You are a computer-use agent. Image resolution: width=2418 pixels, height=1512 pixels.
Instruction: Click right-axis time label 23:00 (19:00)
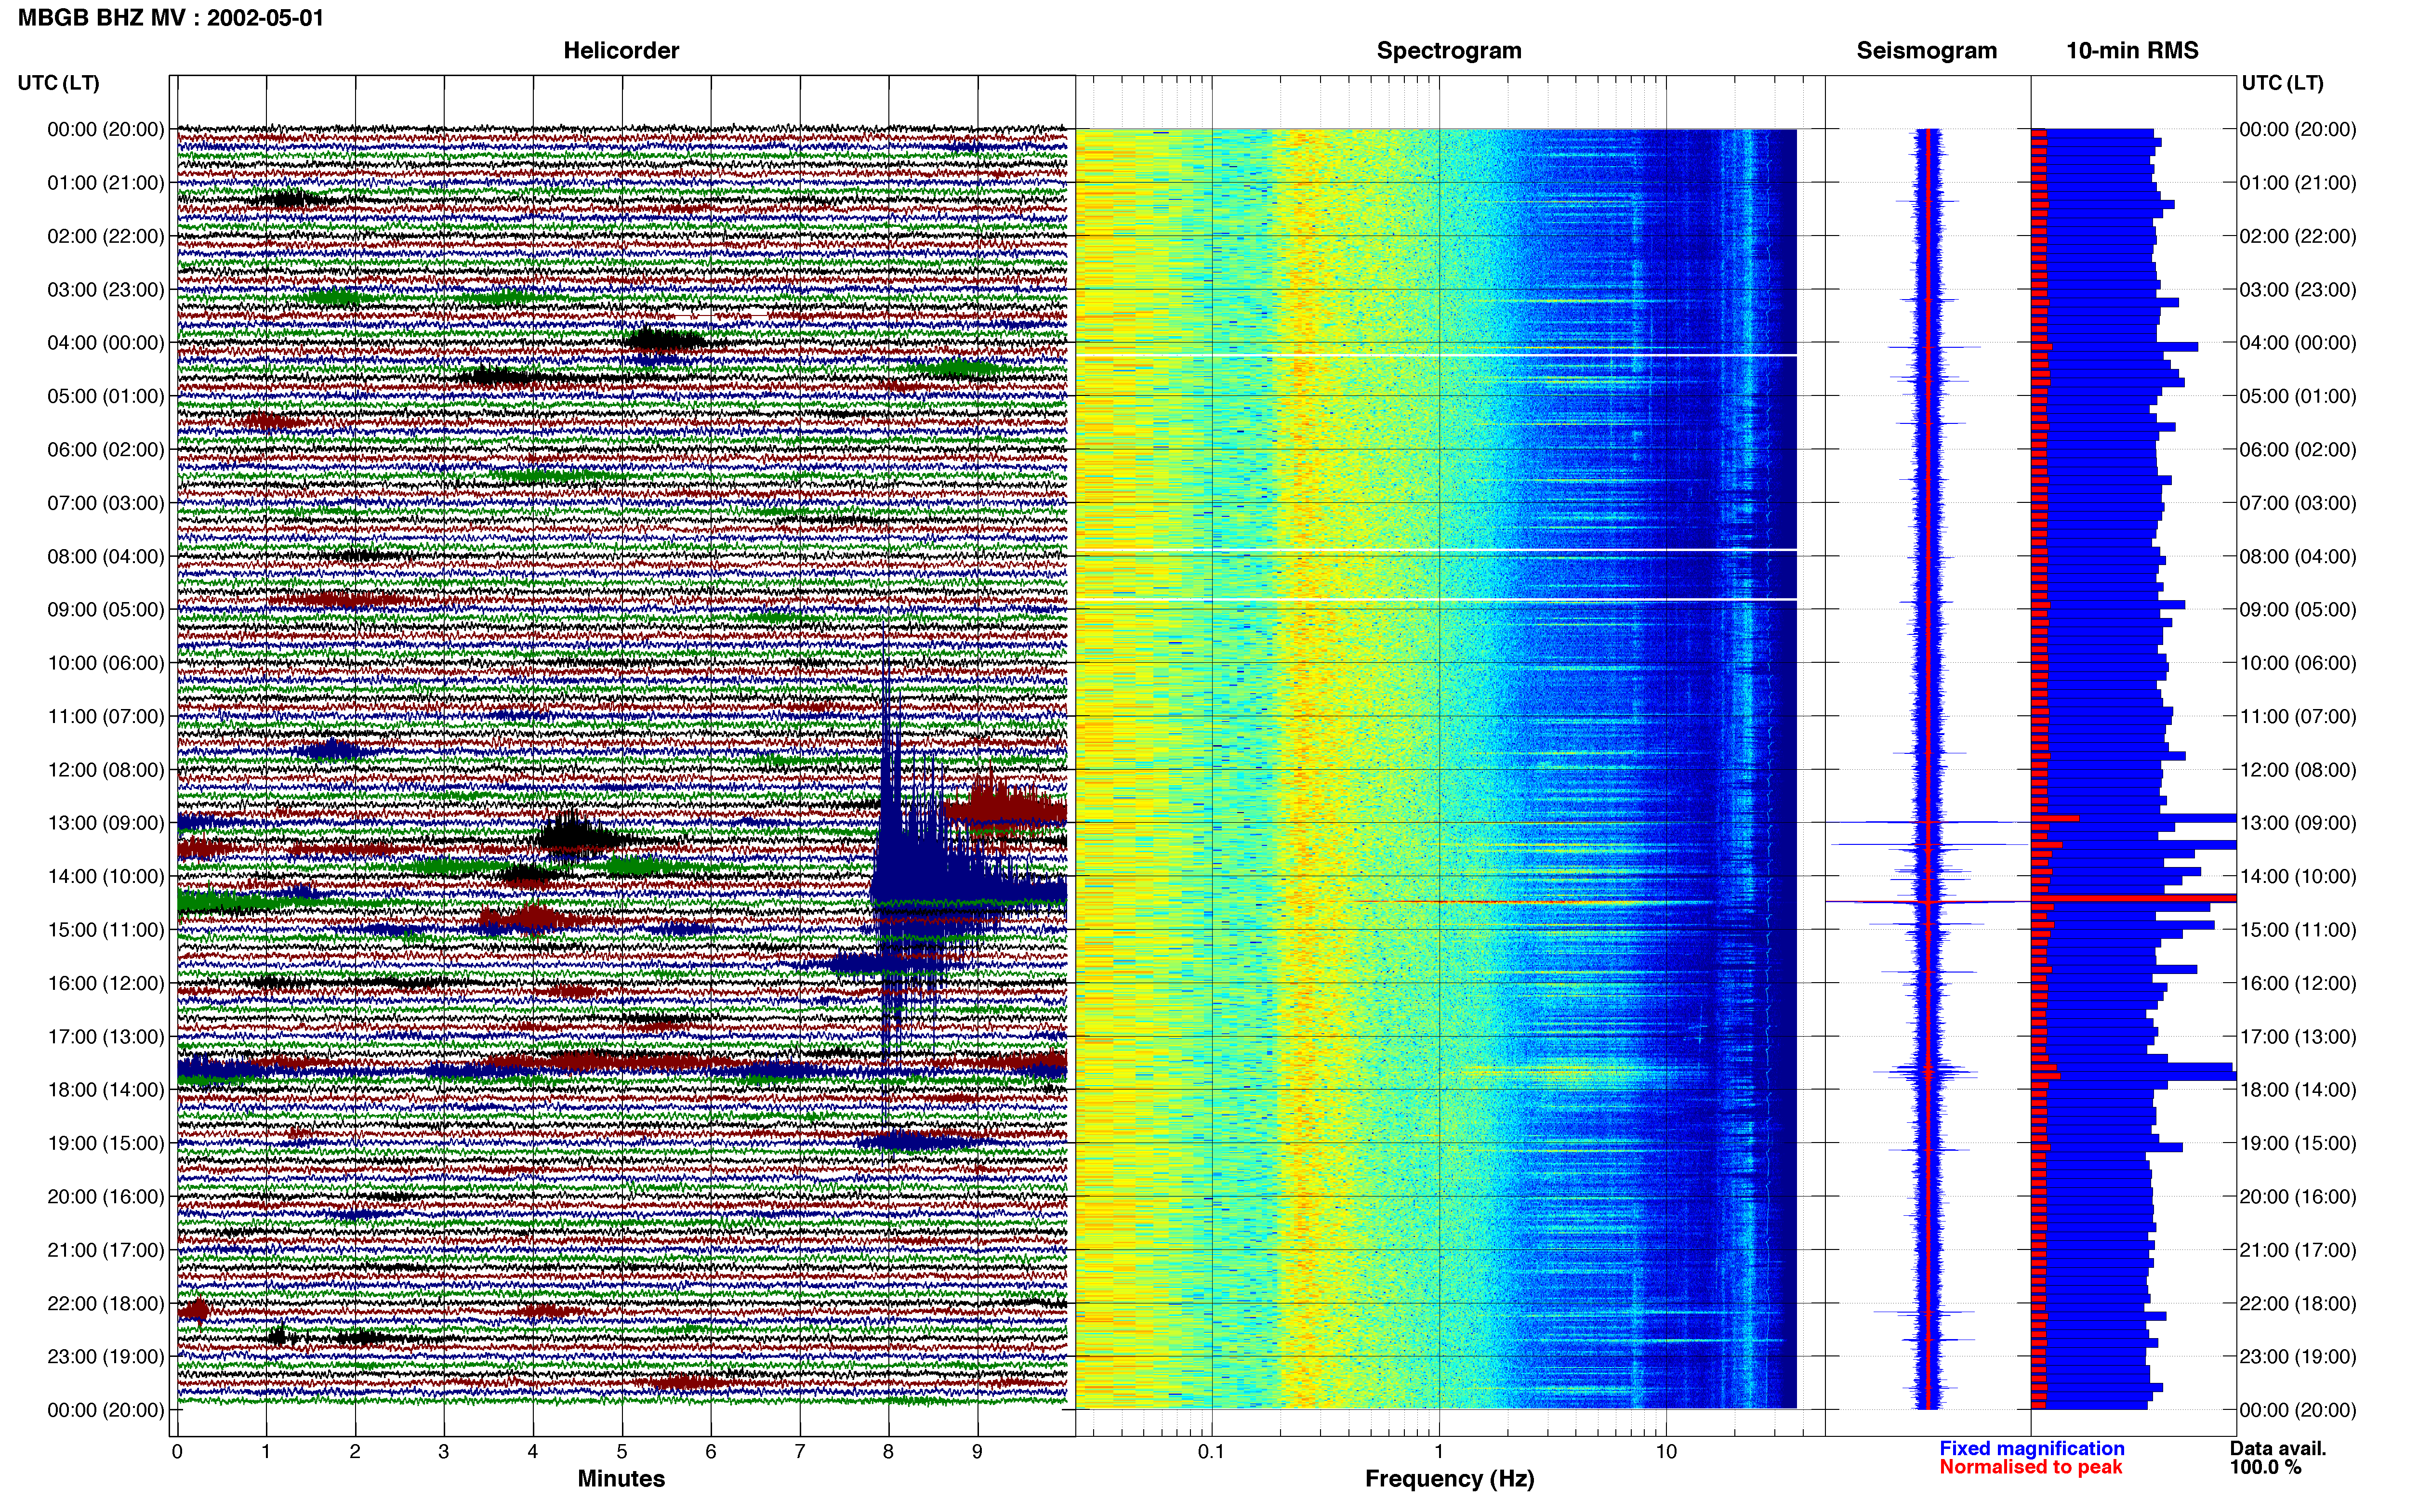click(2298, 1357)
